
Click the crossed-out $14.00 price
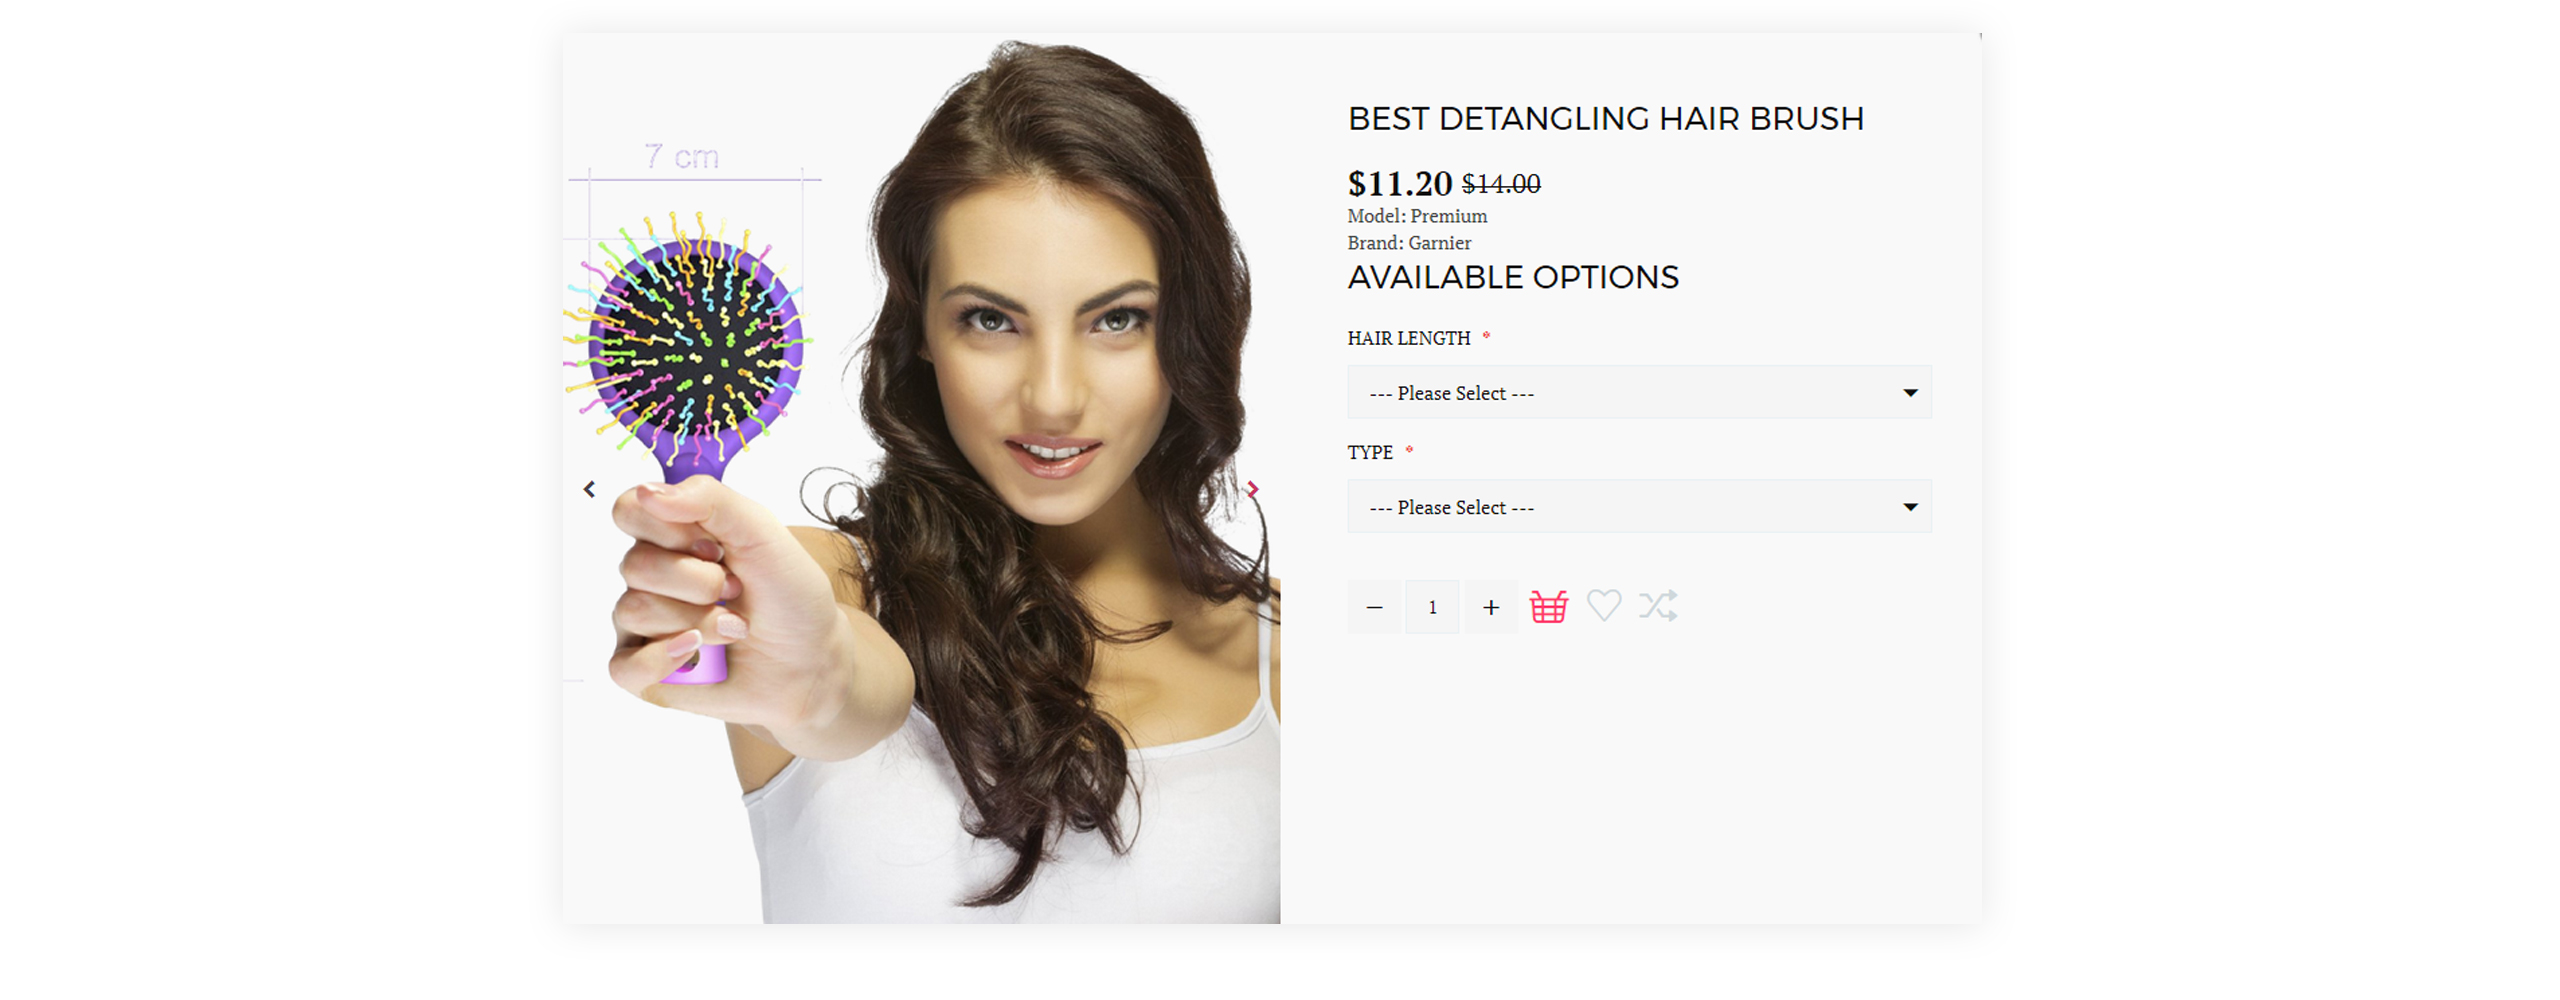[x=1500, y=185]
